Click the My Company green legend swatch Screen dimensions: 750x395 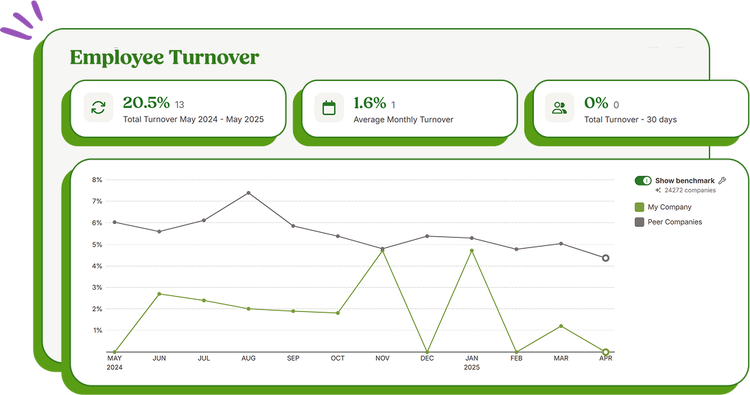[x=639, y=207]
